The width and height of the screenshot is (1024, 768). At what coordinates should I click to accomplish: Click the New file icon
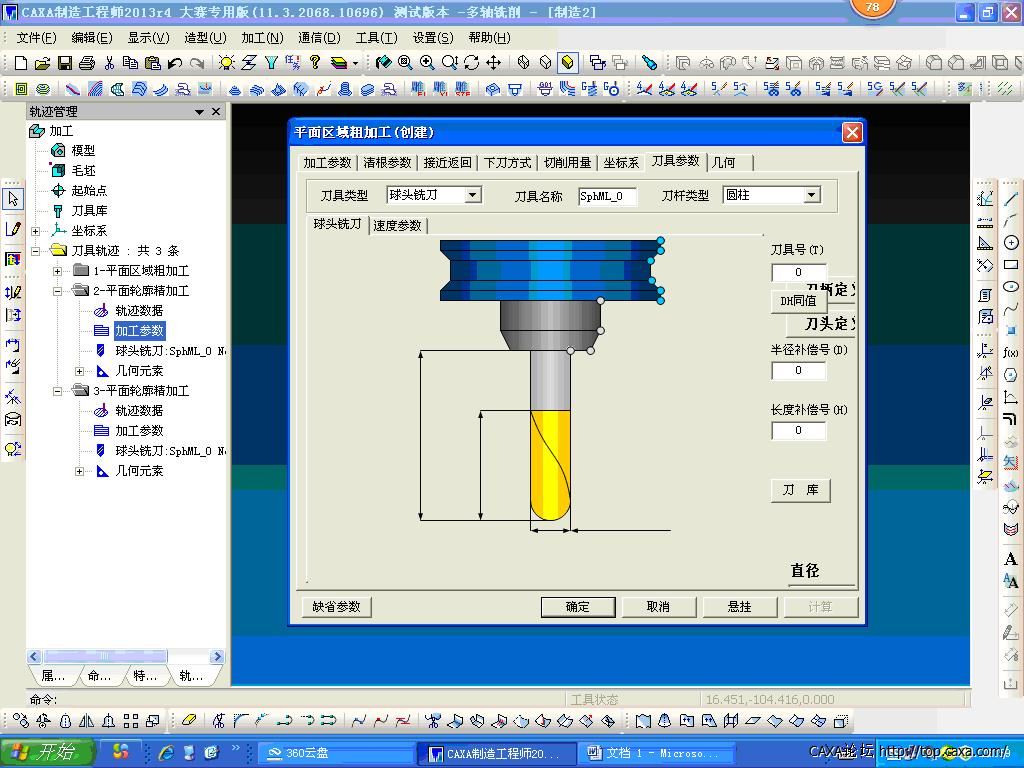20,63
